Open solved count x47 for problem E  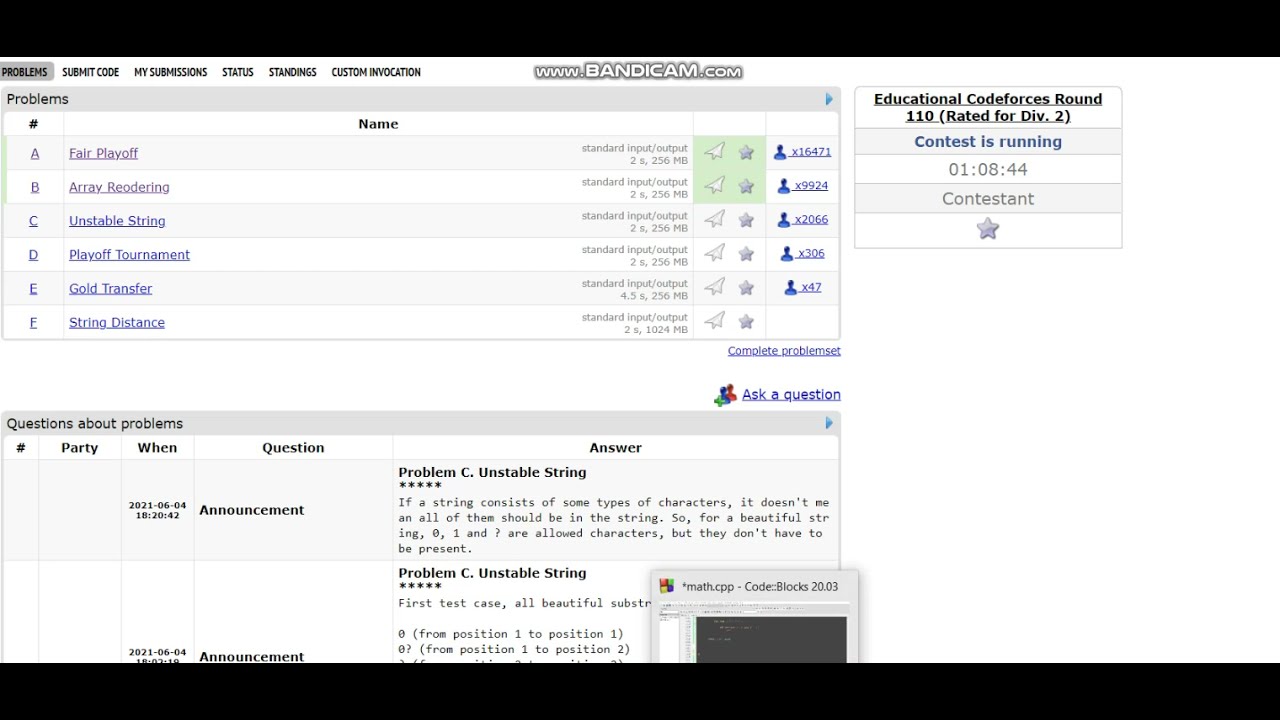click(x=802, y=288)
